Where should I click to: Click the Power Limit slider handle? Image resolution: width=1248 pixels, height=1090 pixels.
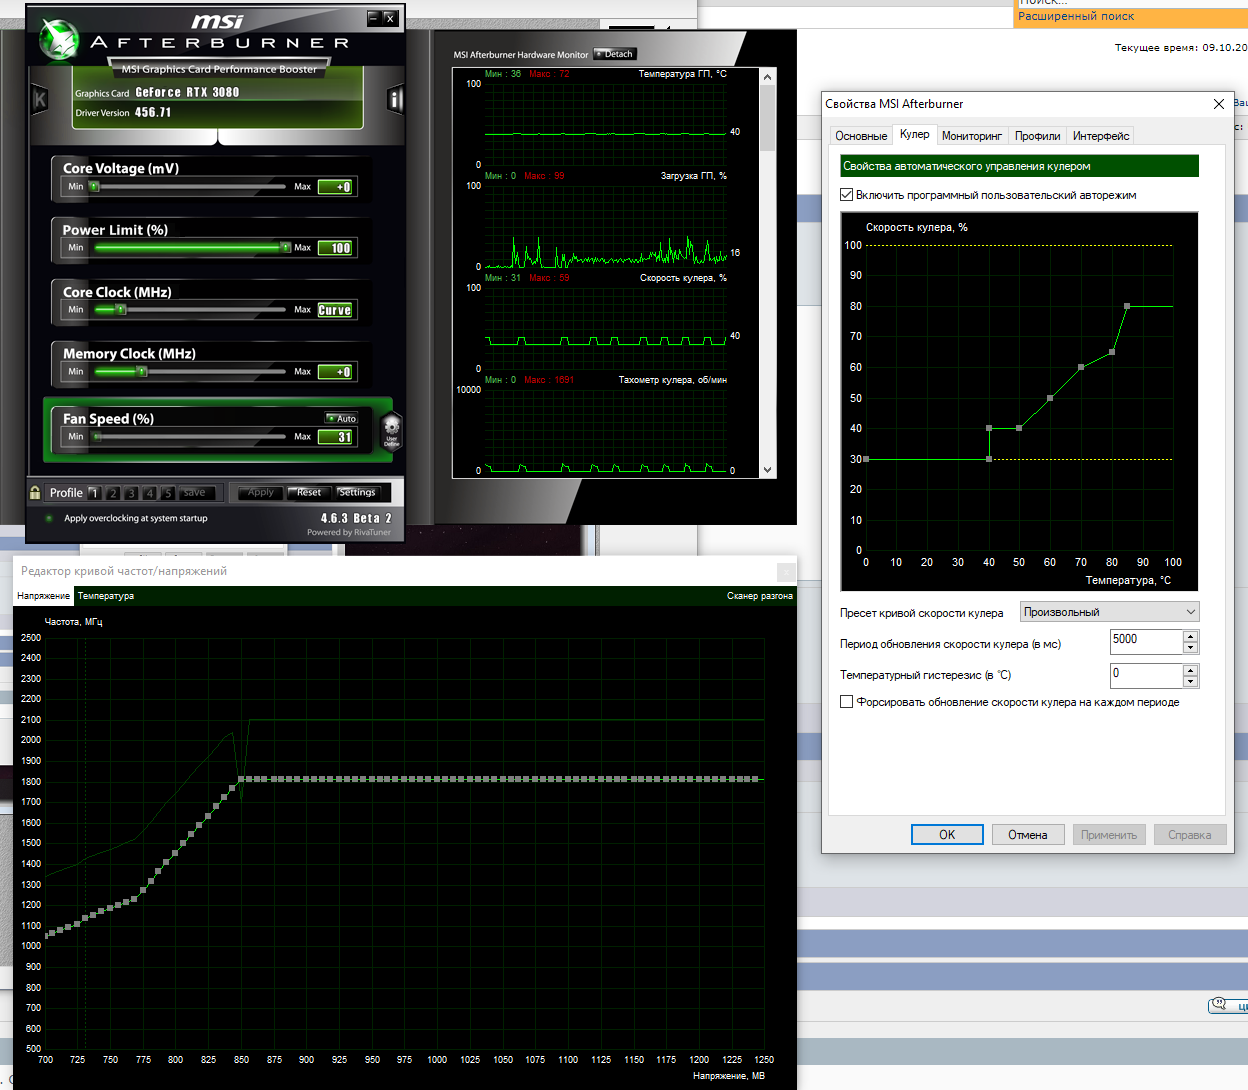point(286,247)
